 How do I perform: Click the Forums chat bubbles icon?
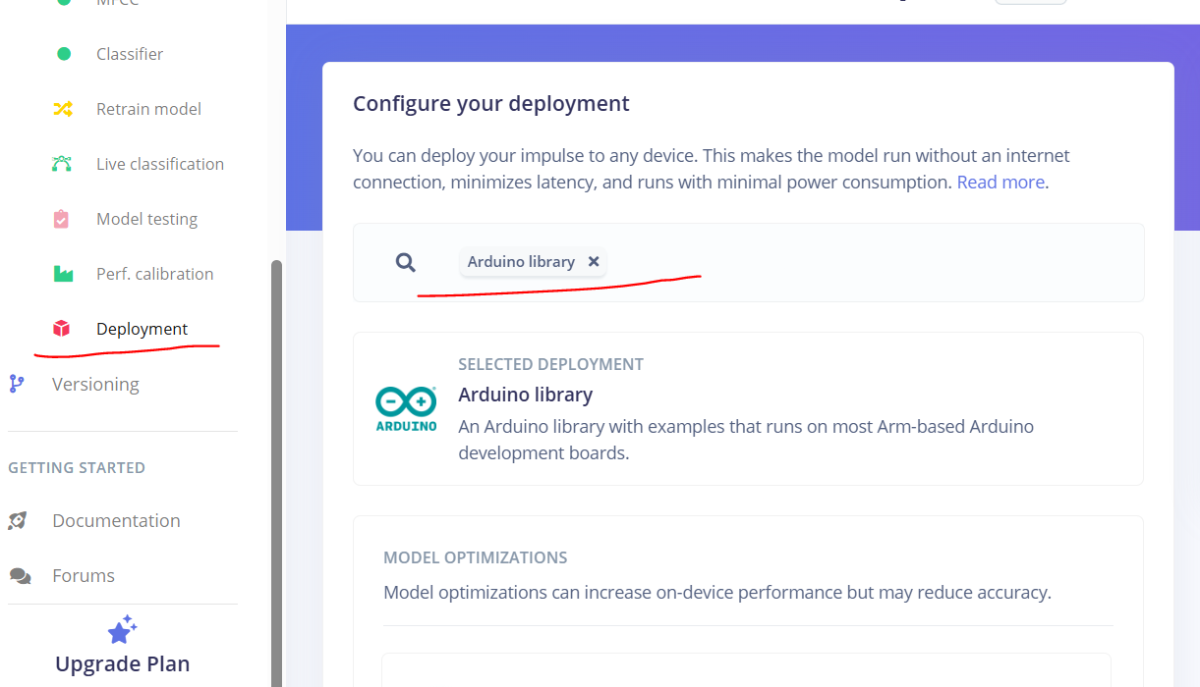point(19,576)
